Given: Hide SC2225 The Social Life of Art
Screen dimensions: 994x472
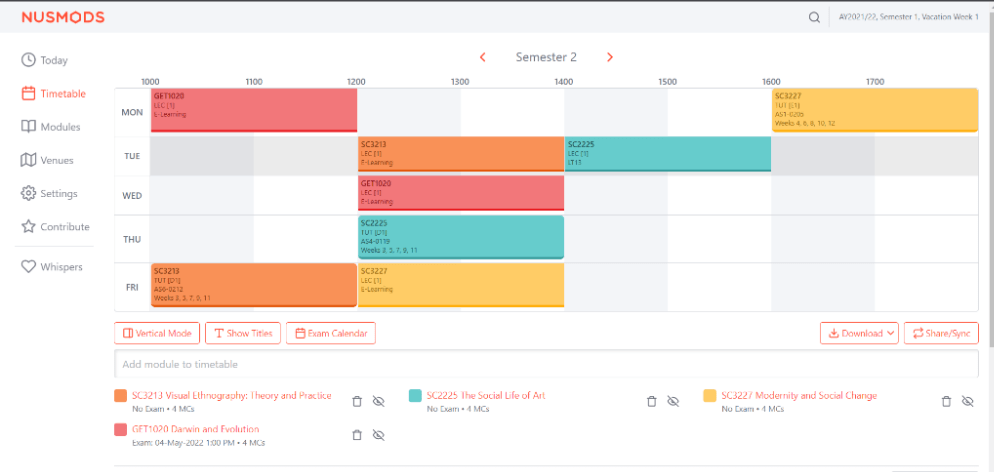Looking at the screenshot, I should (x=673, y=401).
